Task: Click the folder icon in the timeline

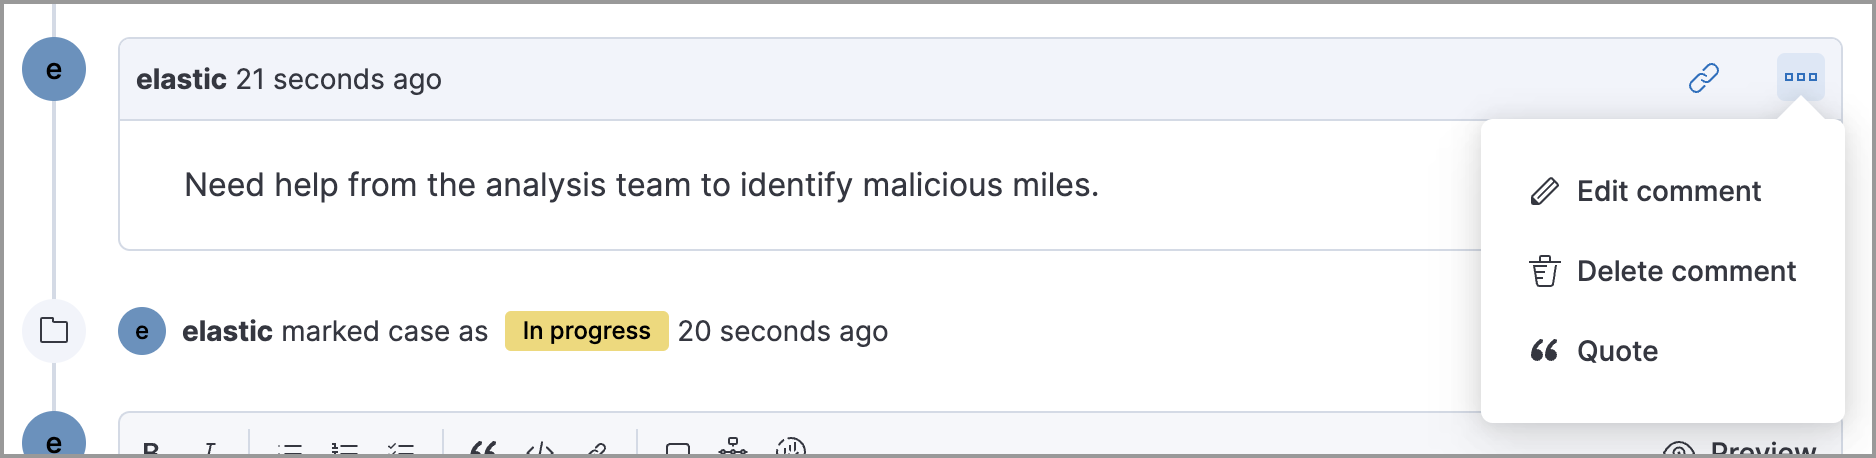Action: [x=54, y=331]
